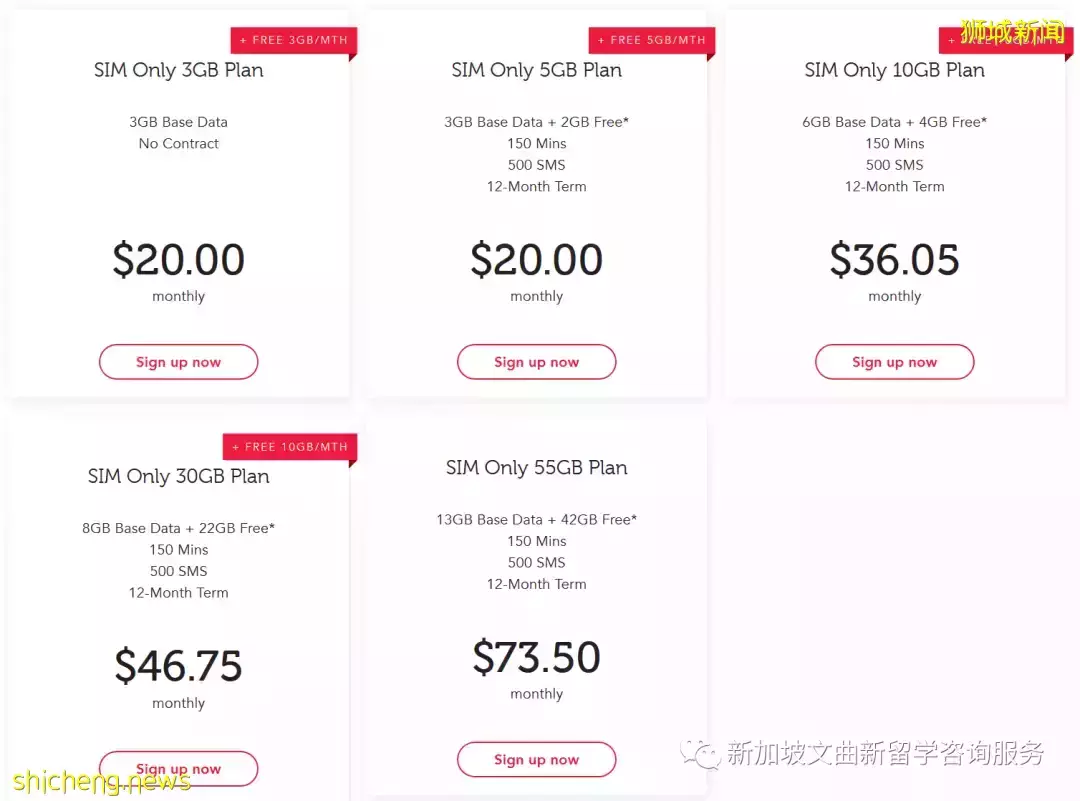
Task: Select the SIM Only 5GB Plan title
Action: [537, 70]
